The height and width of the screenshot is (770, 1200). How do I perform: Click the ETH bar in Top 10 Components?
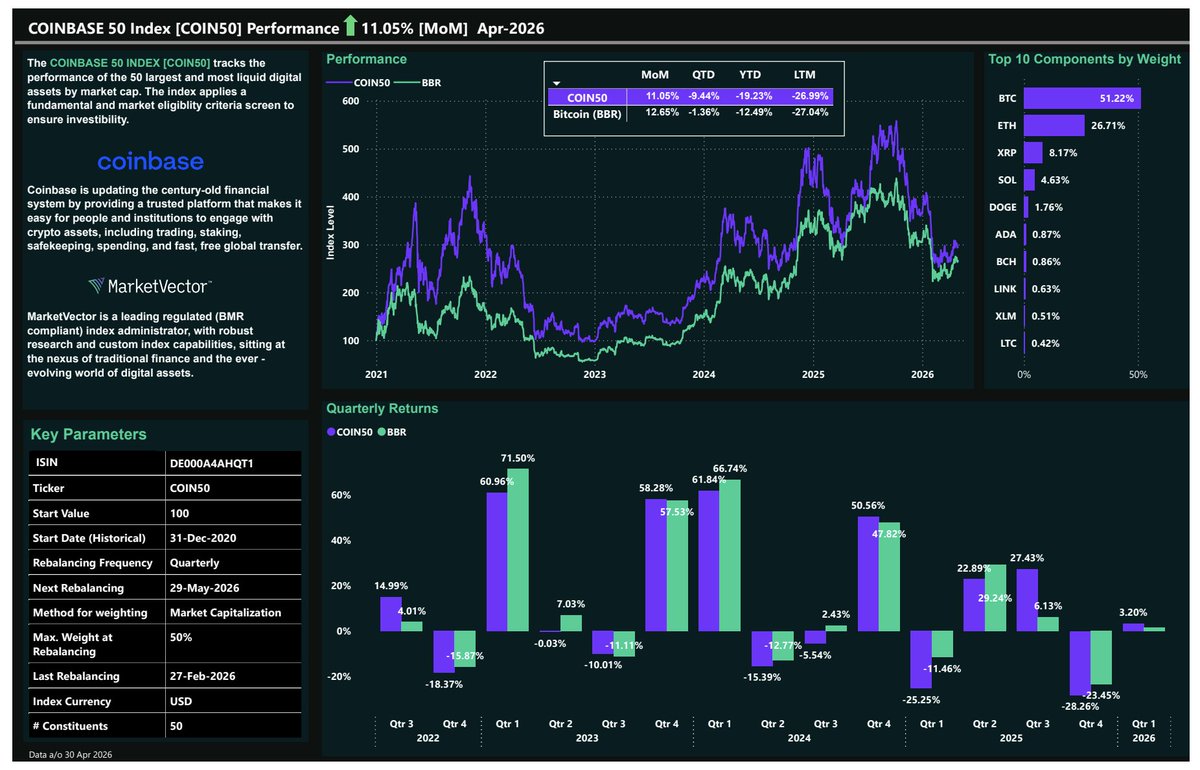click(1054, 125)
